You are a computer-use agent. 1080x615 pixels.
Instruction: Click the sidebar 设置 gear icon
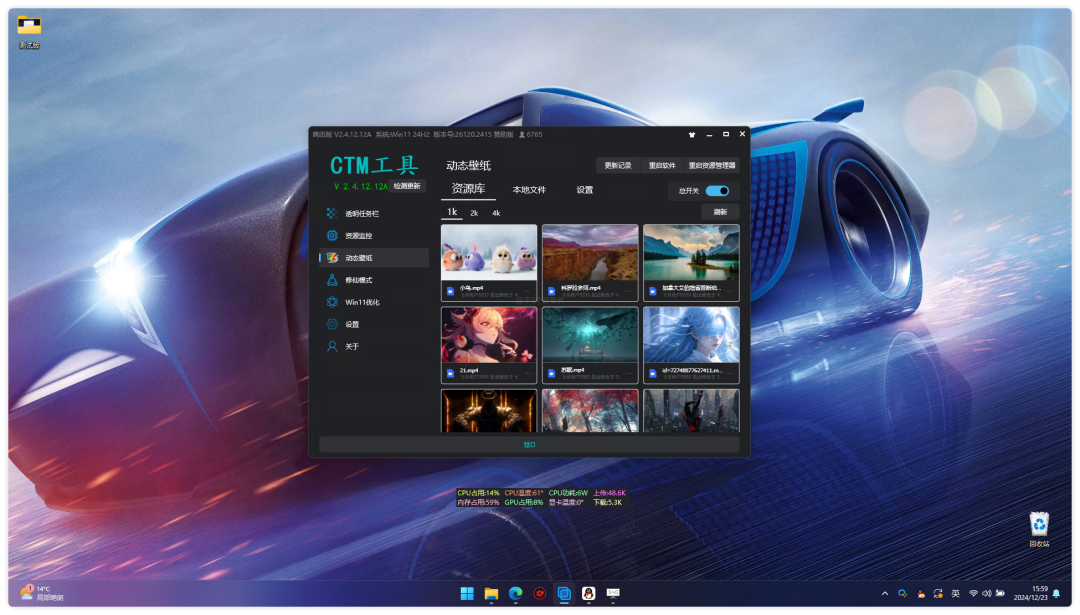(x=332, y=324)
